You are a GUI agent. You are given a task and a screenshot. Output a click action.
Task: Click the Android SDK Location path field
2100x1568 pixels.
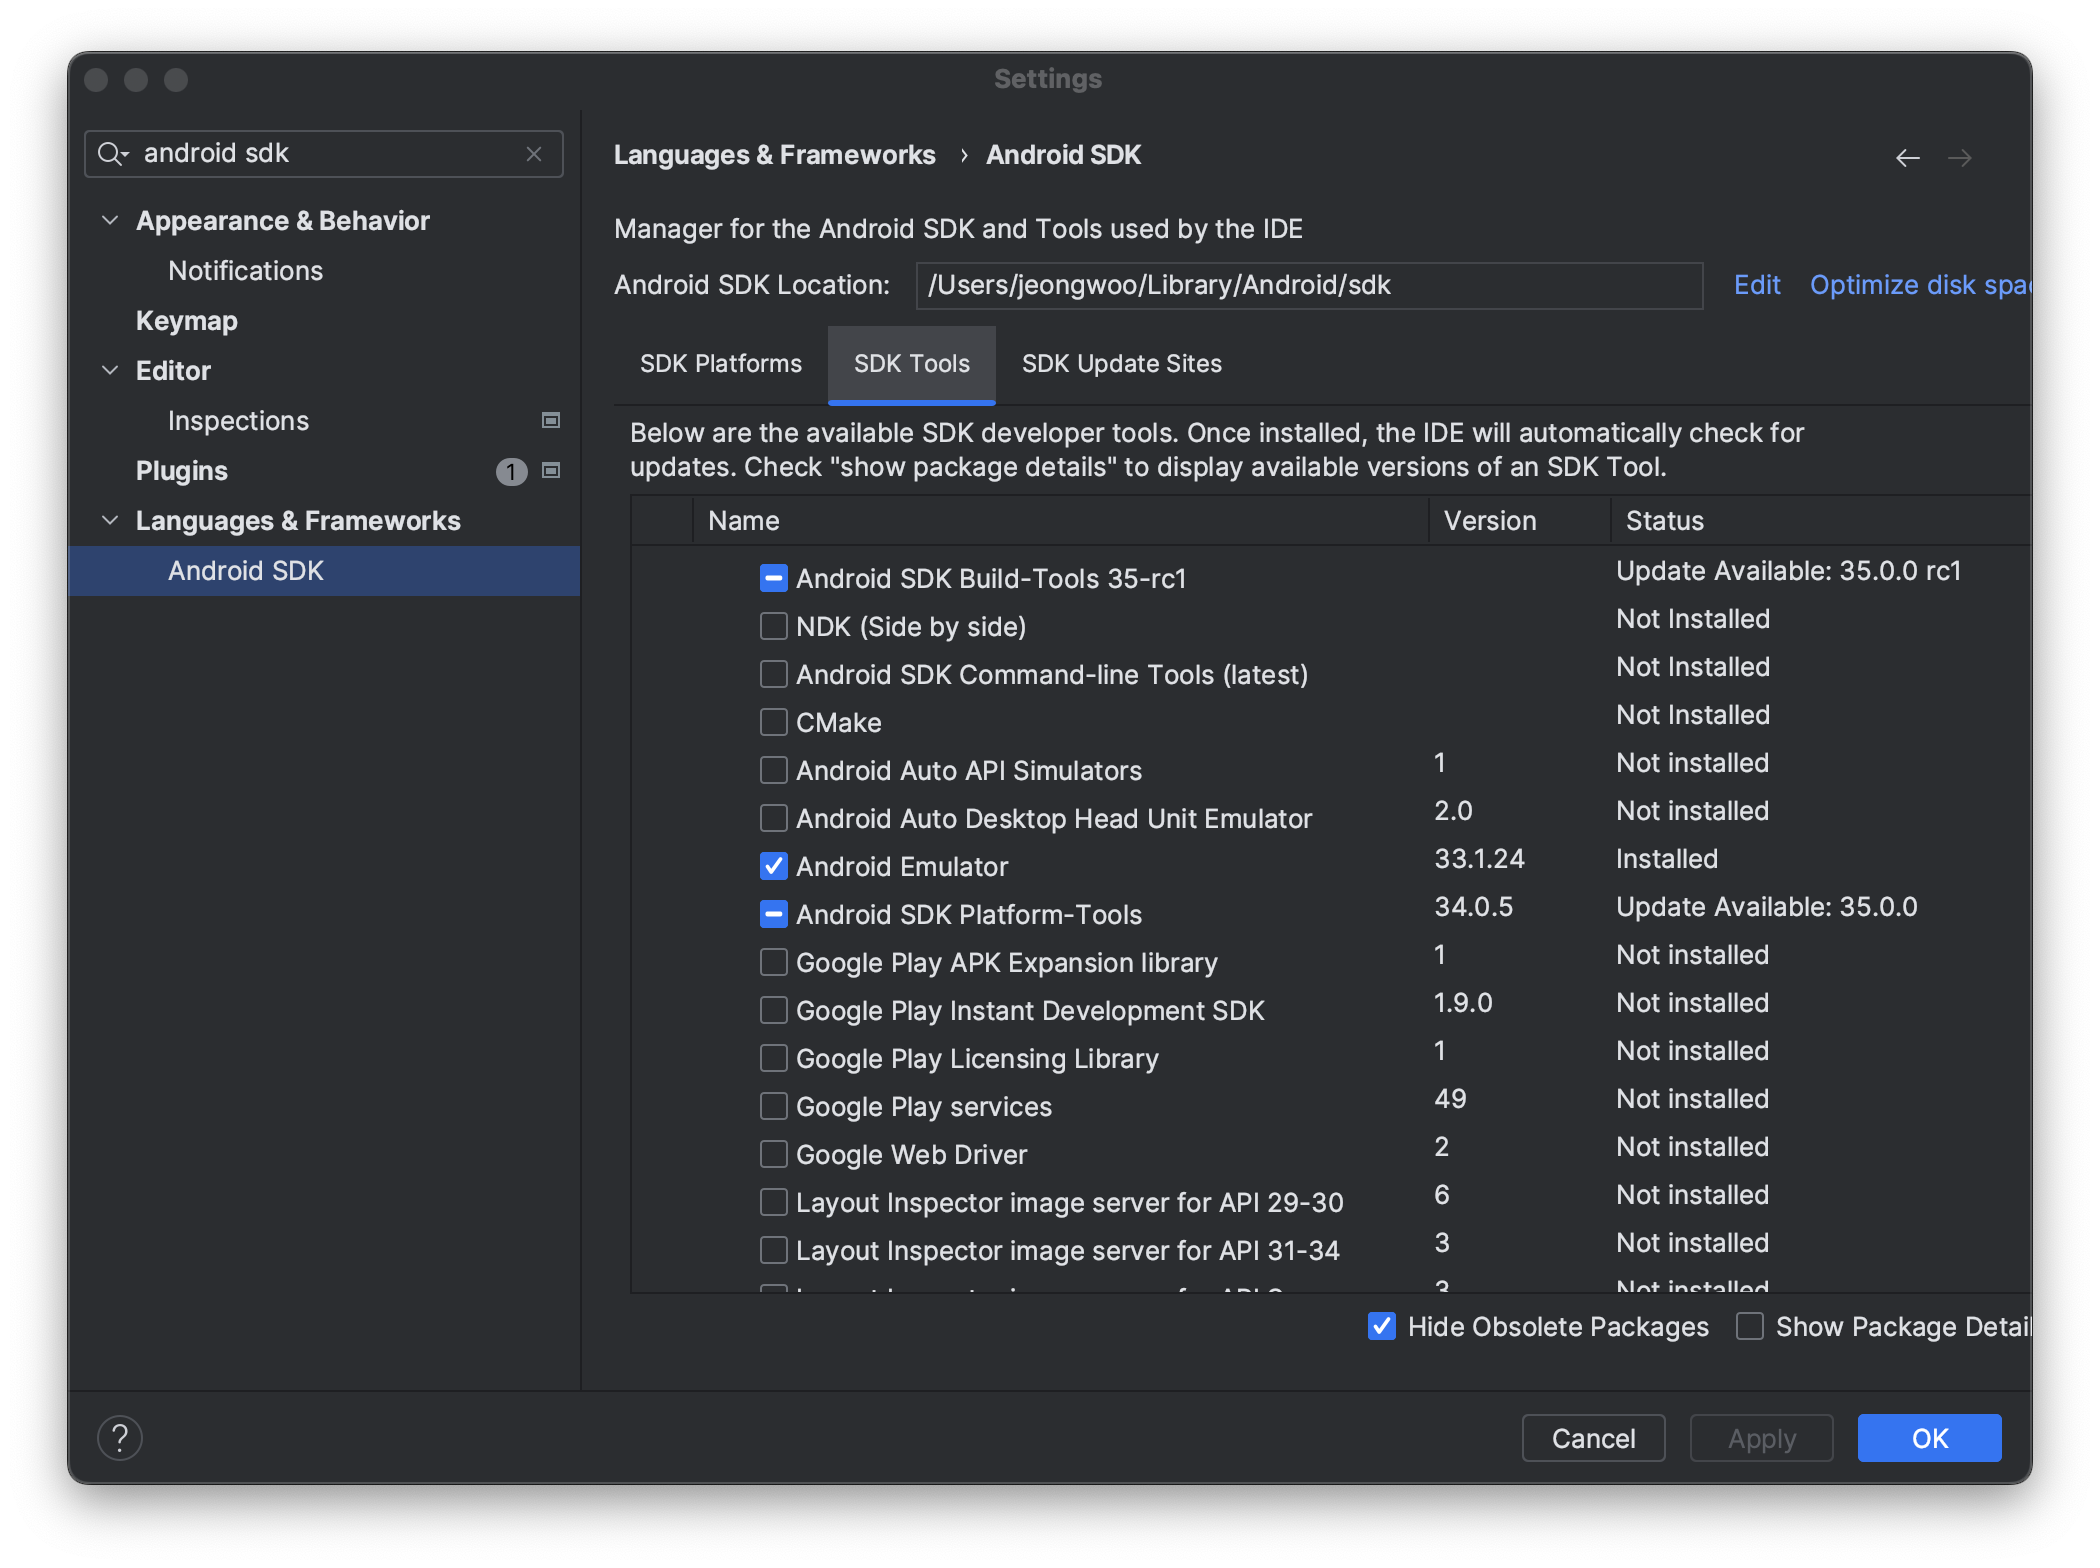[x=1308, y=286]
